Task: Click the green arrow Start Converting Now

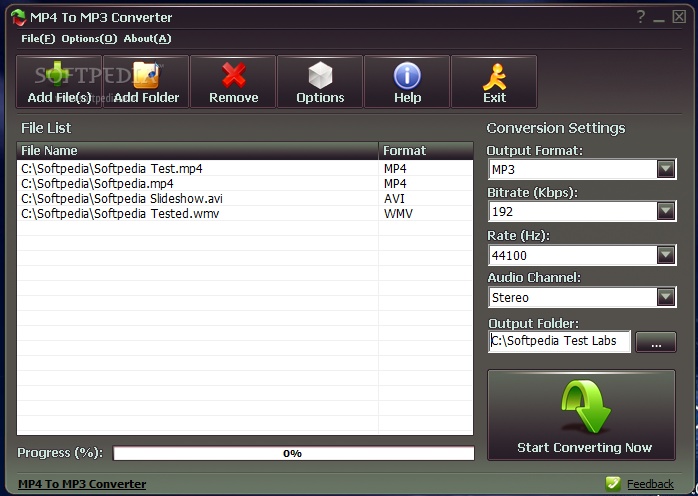Action: [x=581, y=415]
